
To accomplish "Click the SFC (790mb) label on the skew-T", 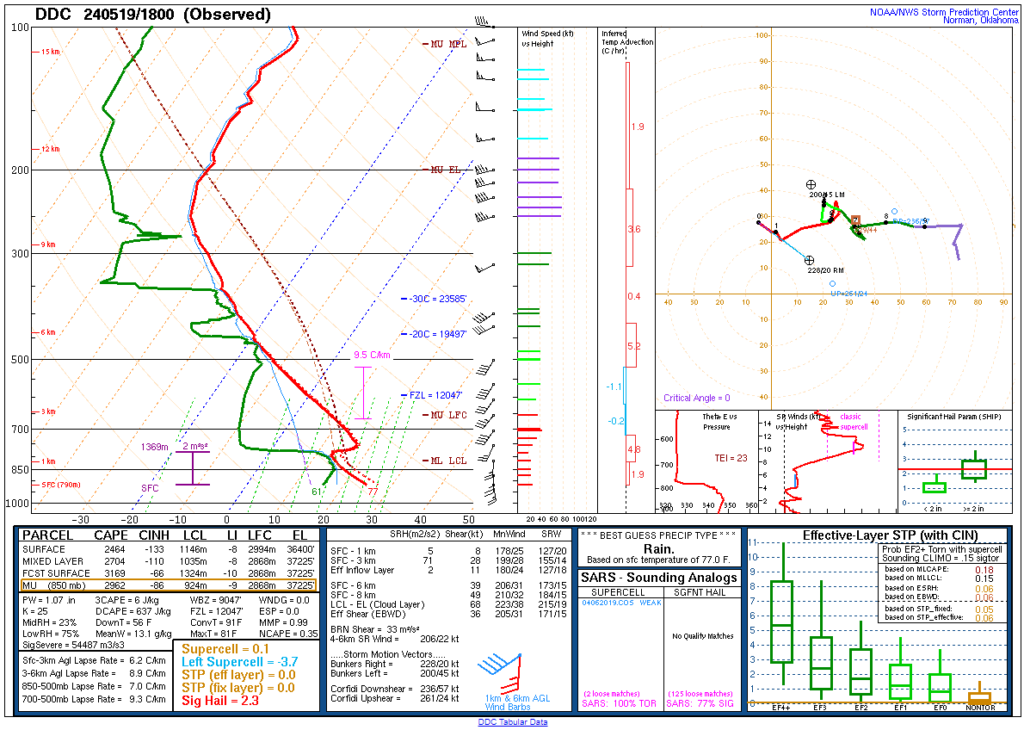I will [x=59, y=485].
